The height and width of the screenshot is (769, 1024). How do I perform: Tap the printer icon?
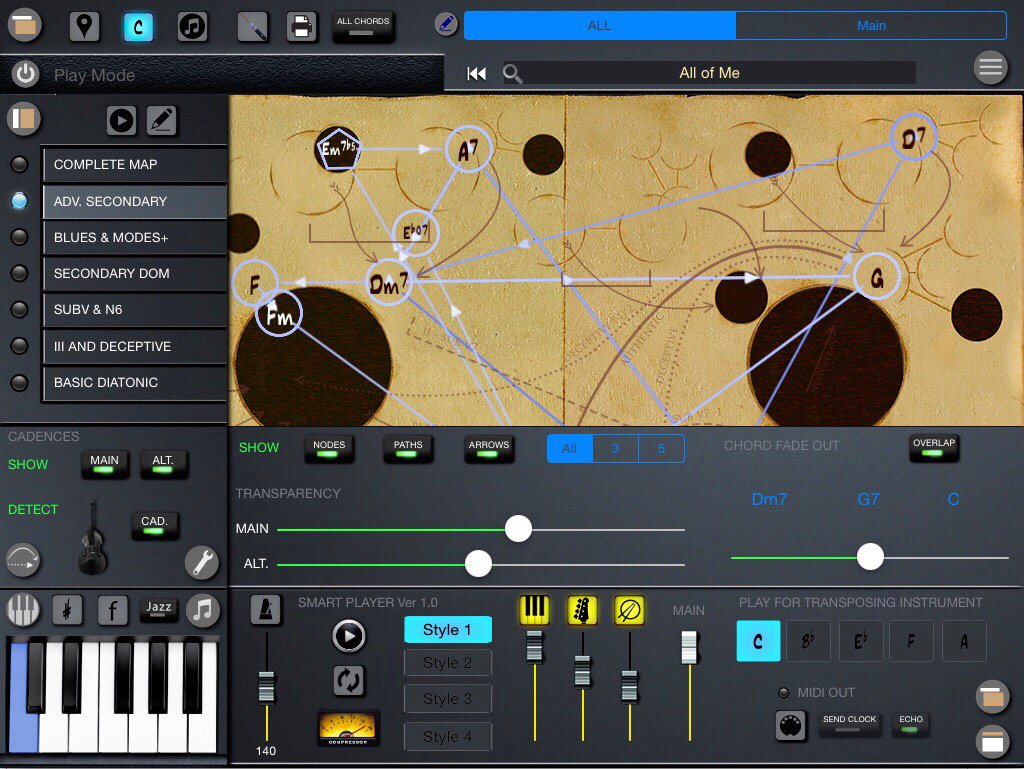point(302,27)
